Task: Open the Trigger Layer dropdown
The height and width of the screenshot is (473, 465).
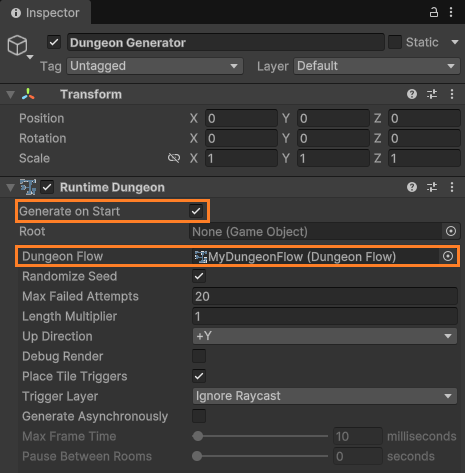Action: point(325,396)
